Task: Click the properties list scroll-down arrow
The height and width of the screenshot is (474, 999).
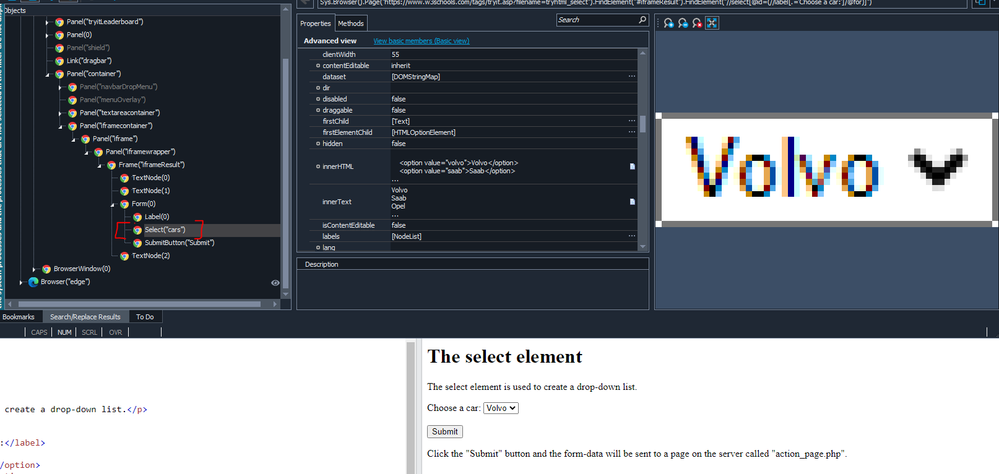Action: tap(643, 247)
